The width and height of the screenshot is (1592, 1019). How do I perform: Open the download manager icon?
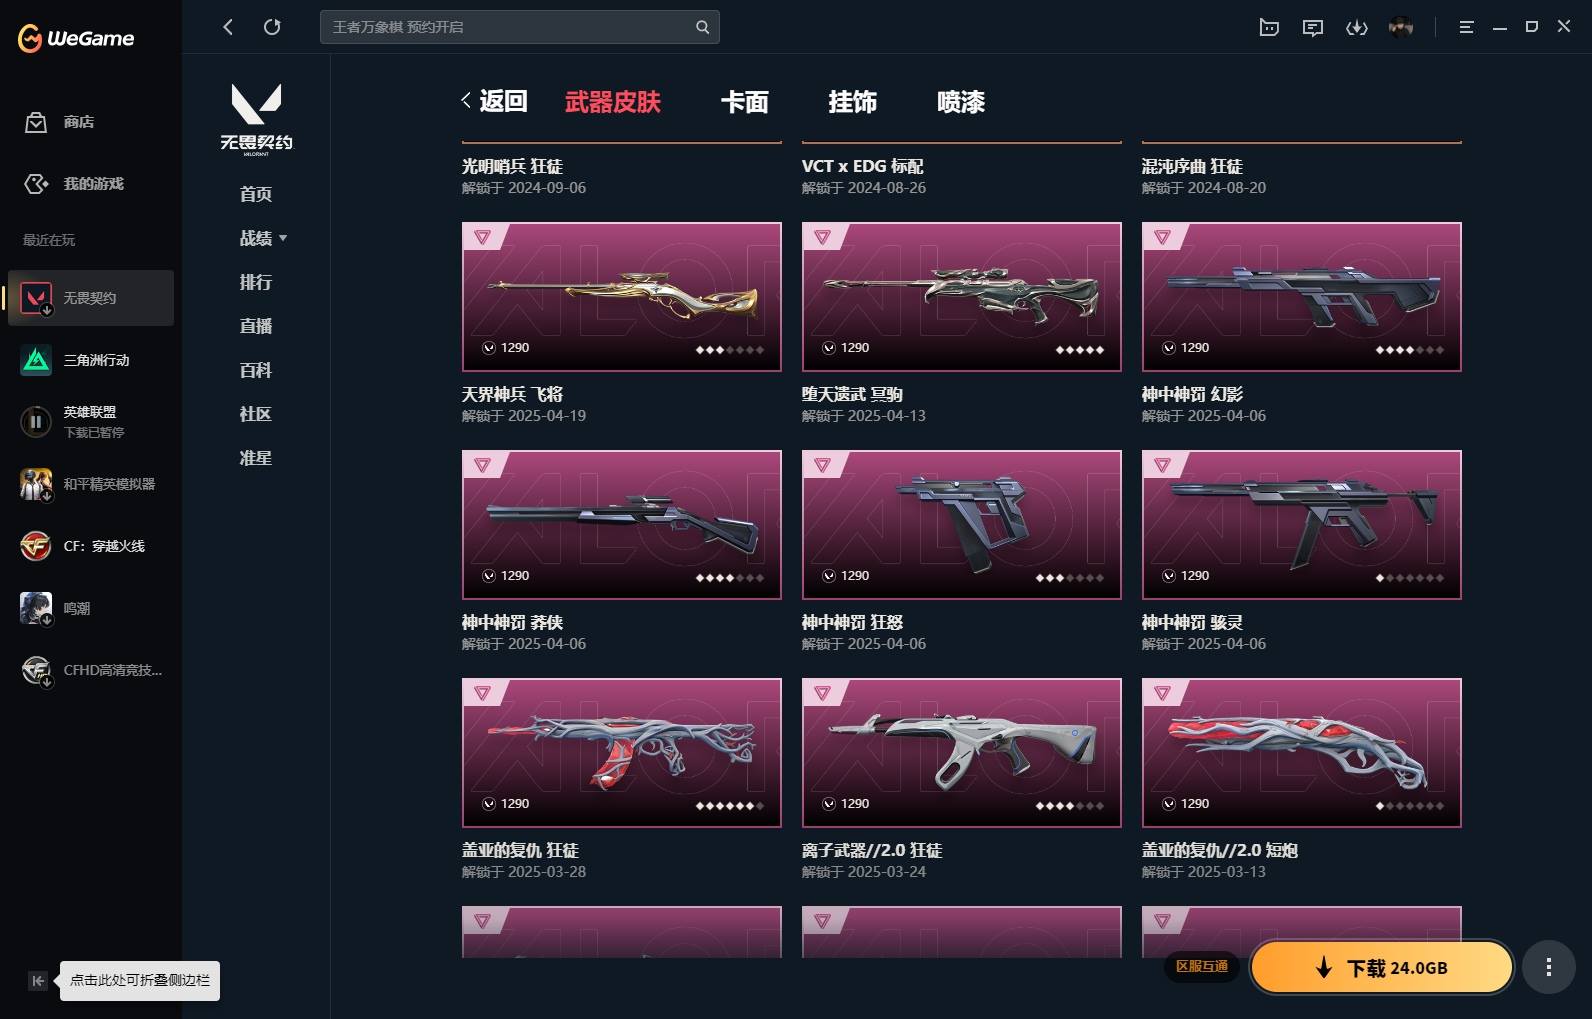[1357, 28]
